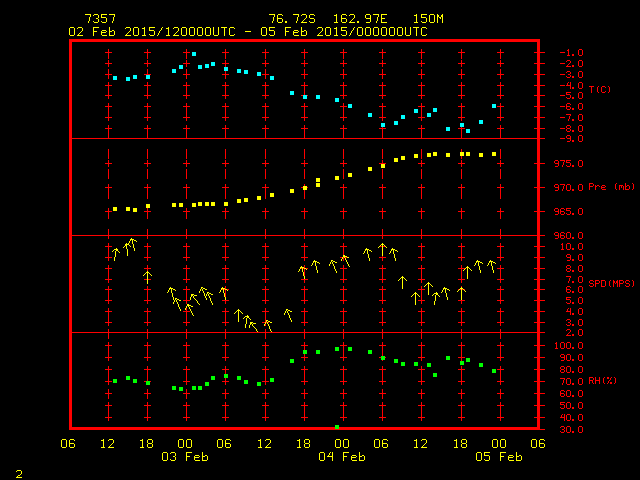Image resolution: width=640 pixels, height=480 pixels.
Task: Click the 965.0 pressure axis label
Action: (569, 212)
